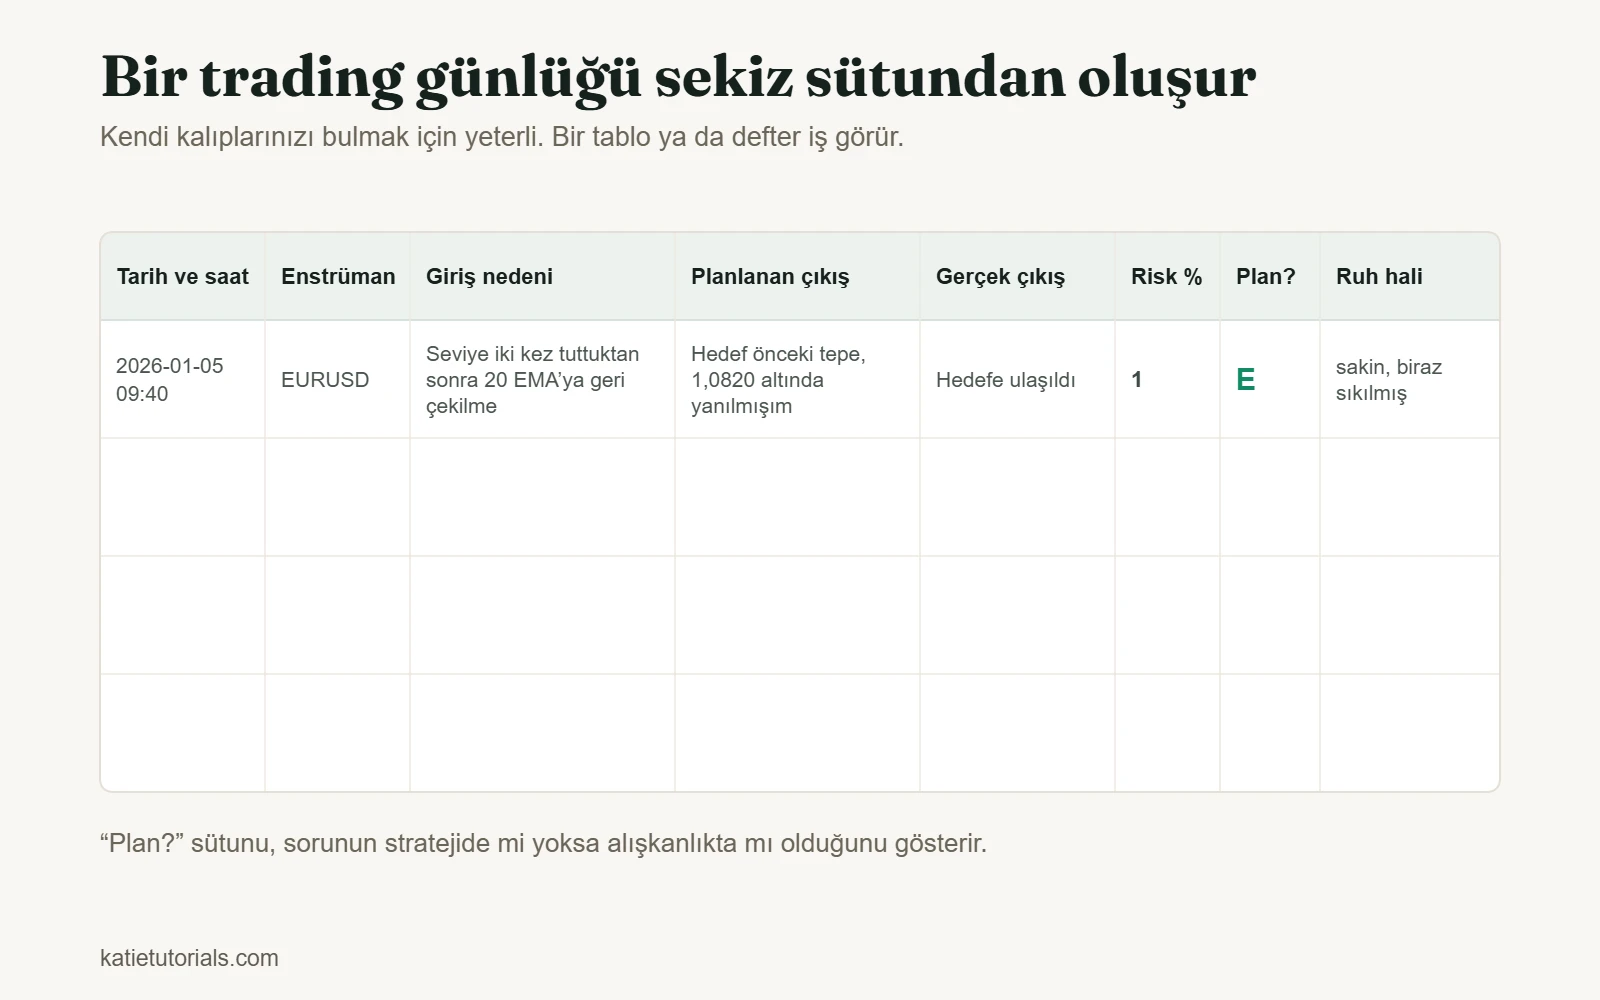
Task: Click the cell starting 'Hedef önceki tepe'
Action: 798,380
